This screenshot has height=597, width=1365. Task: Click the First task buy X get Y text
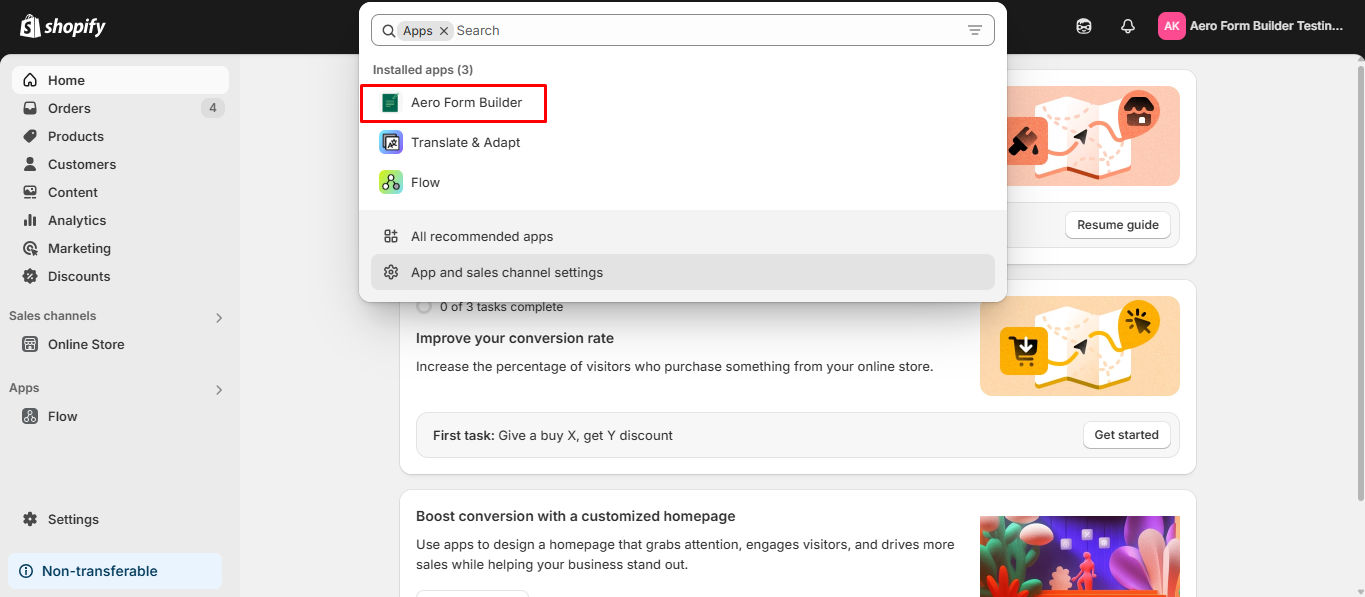pyautogui.click(x=553, y=436)
